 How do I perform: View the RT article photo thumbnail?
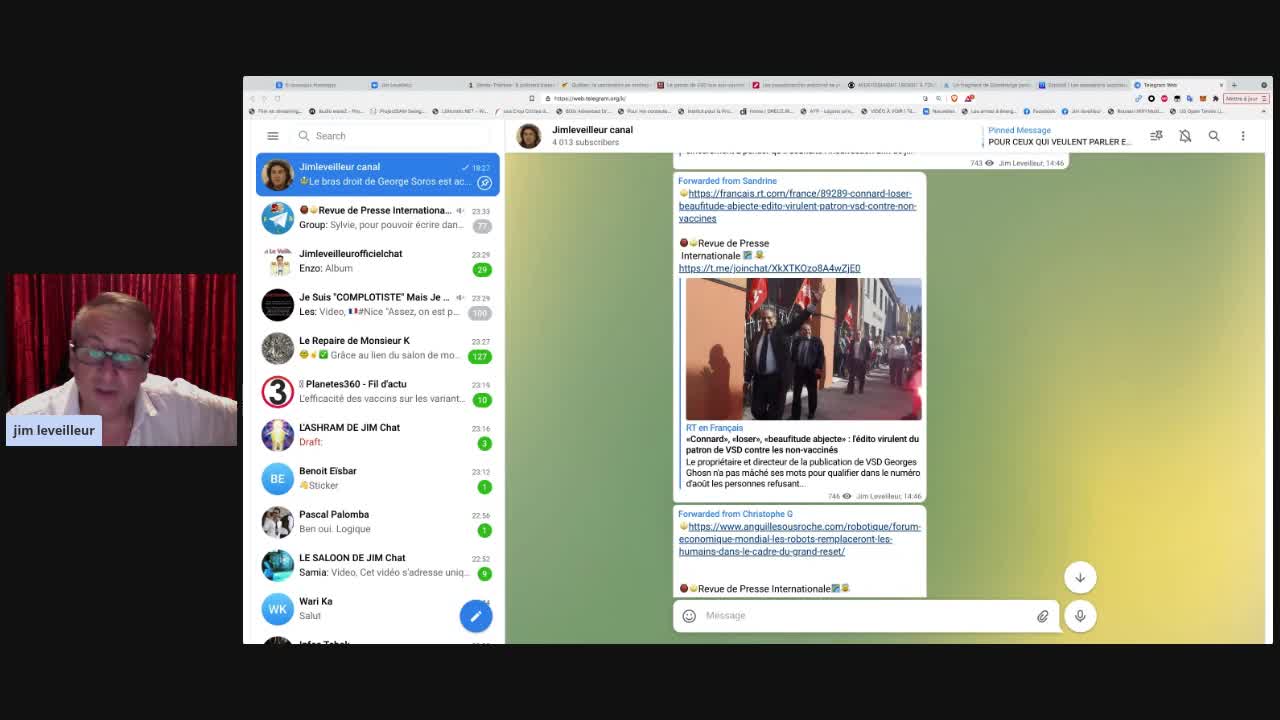coord(803,349)
